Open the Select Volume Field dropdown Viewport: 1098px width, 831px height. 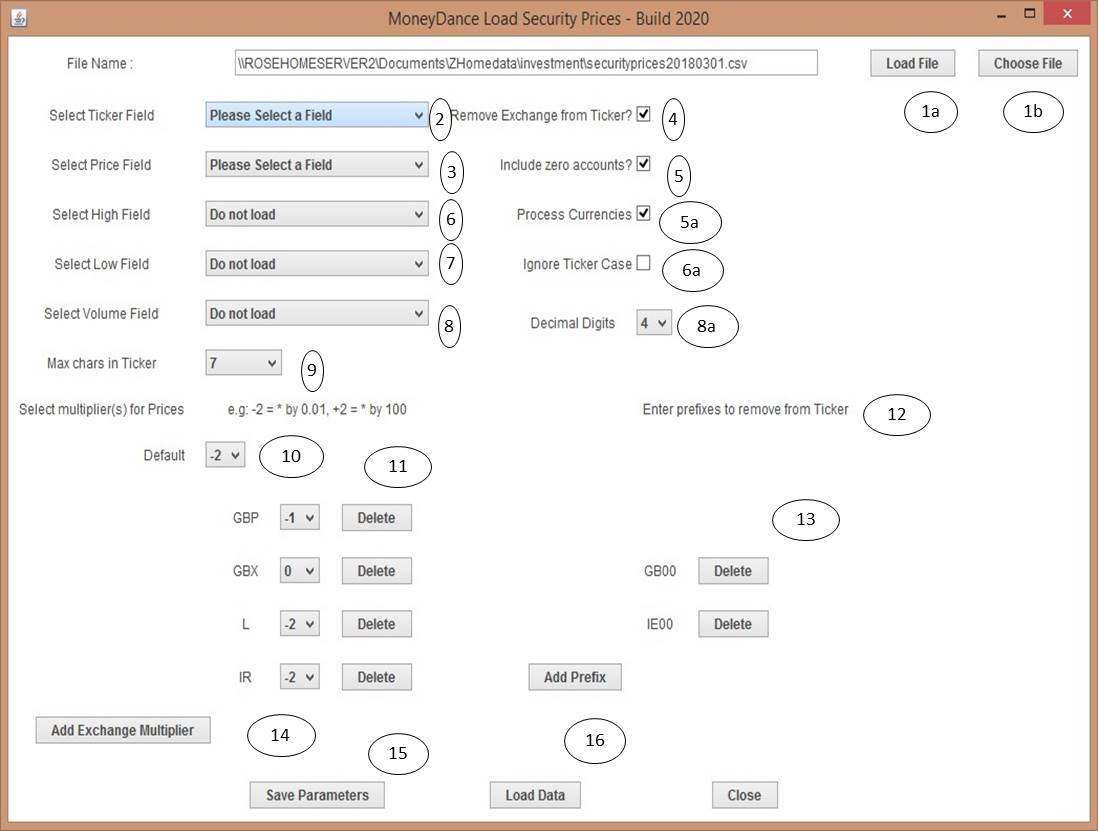(x=317, y=314)
